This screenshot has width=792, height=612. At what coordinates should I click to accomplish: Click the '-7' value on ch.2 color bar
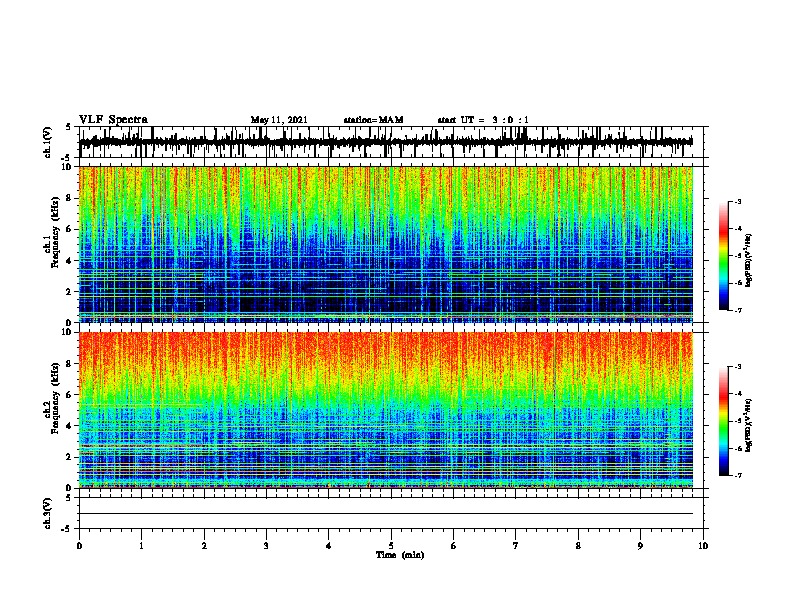point(737,476)
